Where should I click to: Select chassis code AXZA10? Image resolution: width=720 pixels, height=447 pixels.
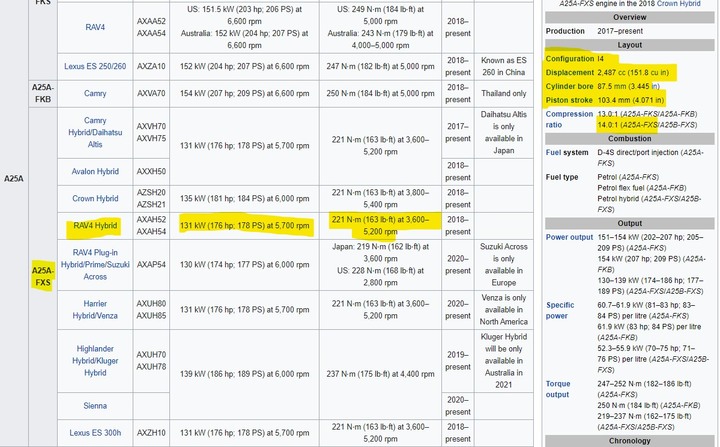click(x=151, y=66)
